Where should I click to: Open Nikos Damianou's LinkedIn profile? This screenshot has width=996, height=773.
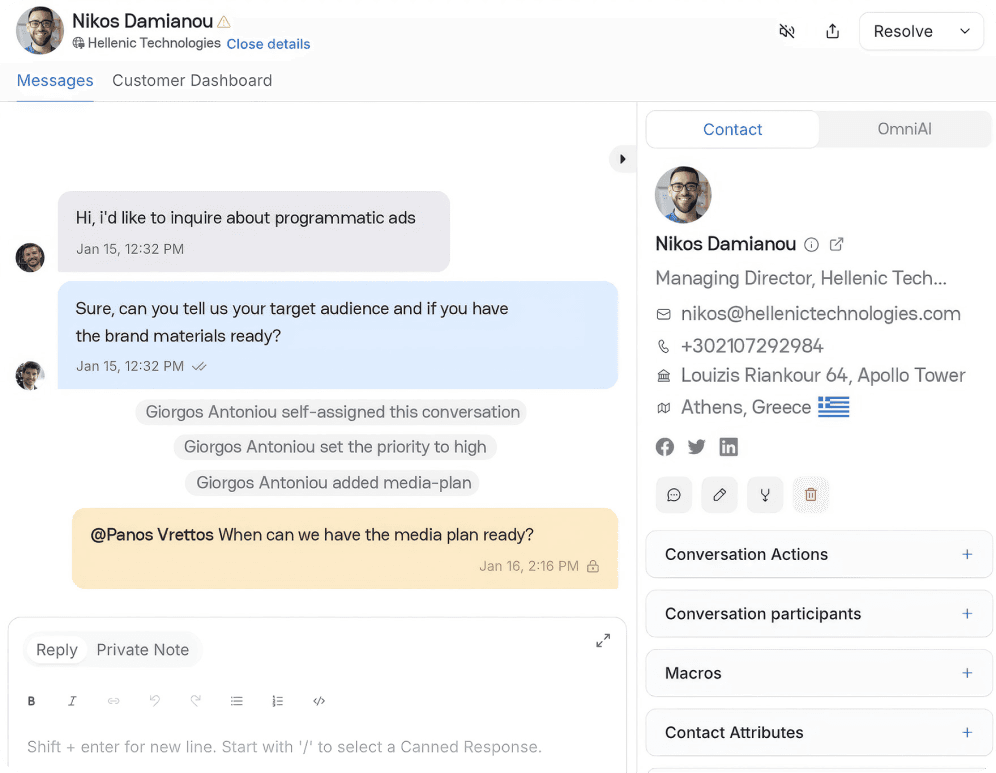729,447
